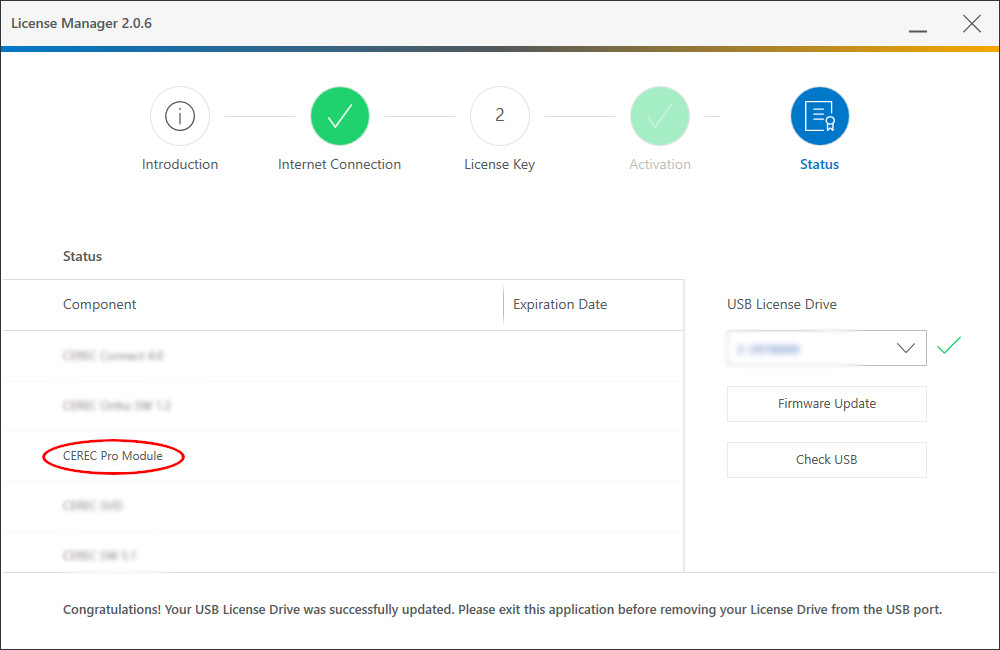Select the 'Activation' step label
1000x650 pixels.
660,165
